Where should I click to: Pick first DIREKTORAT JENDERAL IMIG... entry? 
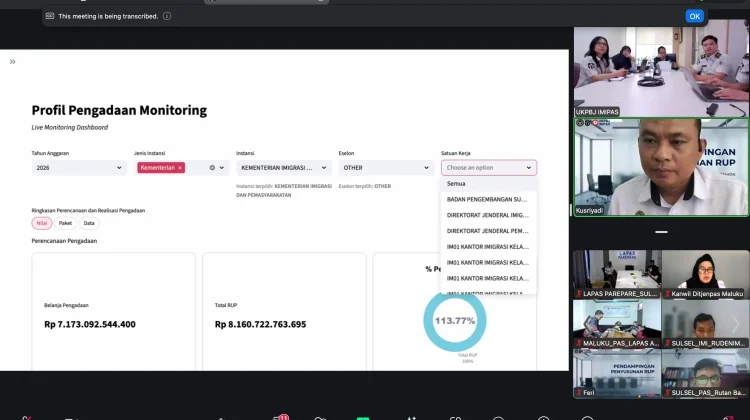coord(489,215)
